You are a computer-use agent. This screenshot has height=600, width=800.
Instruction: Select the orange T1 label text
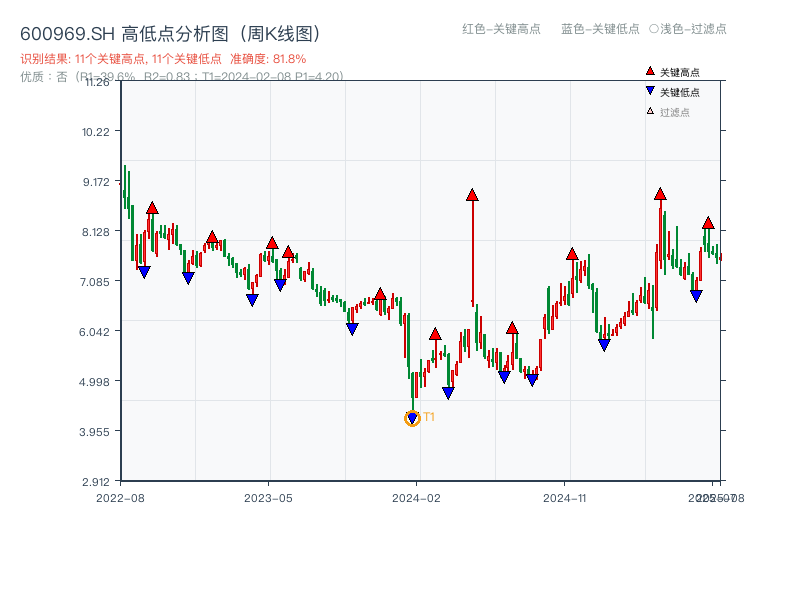tap(429, 417)
